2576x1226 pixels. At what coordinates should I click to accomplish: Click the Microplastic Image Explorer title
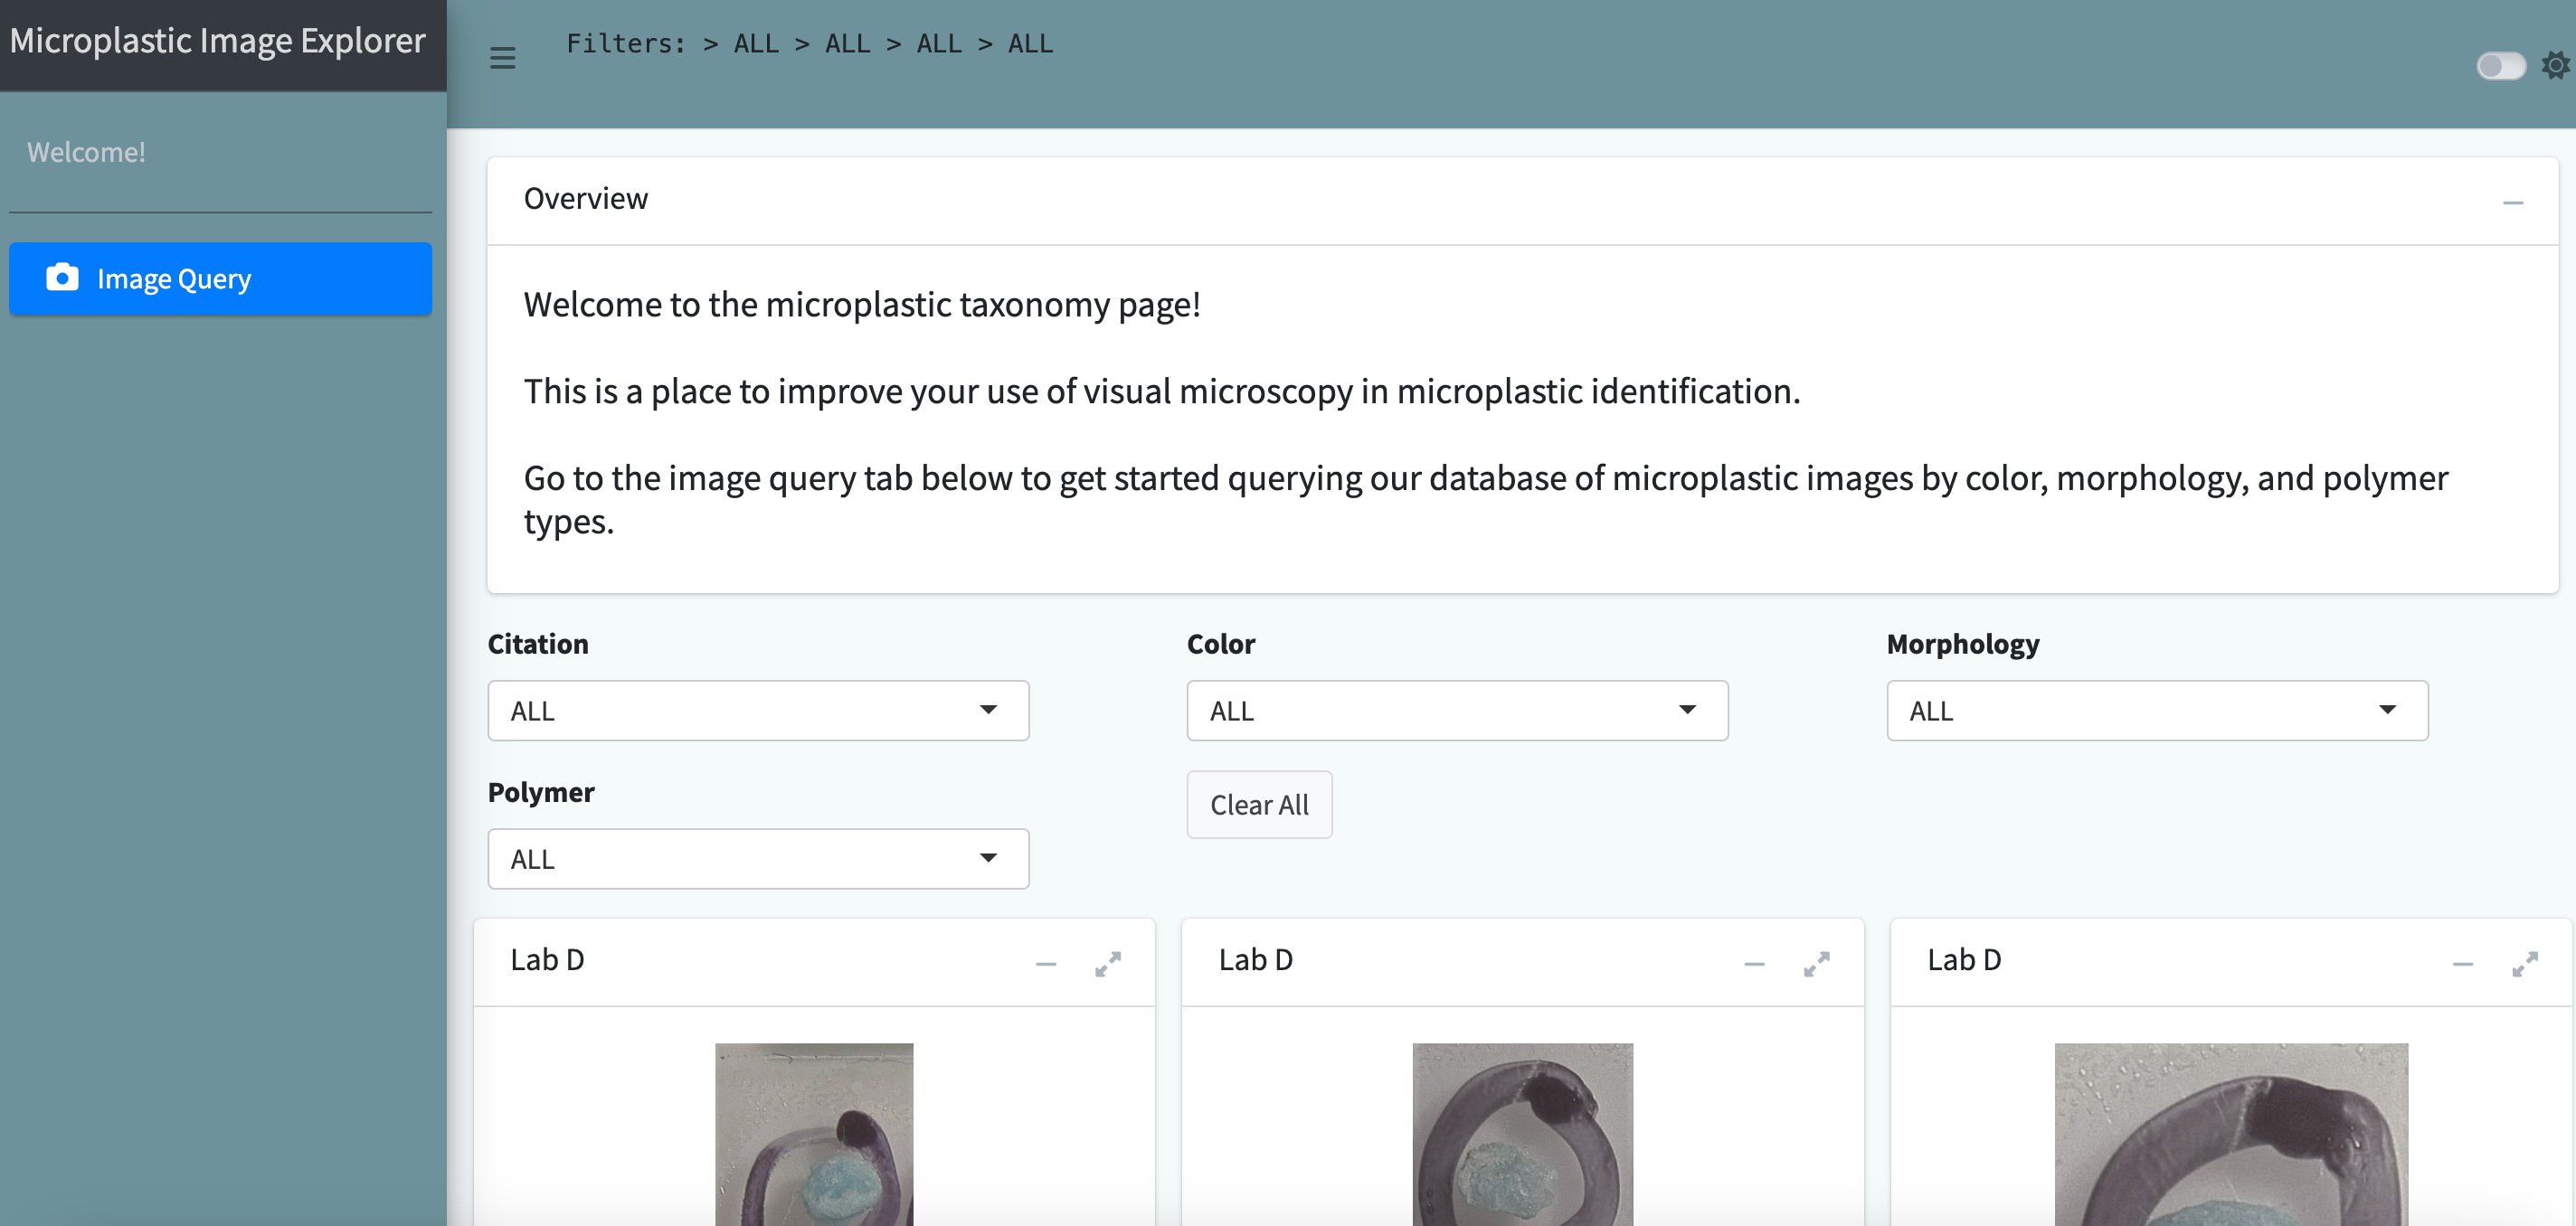(x=217, y=41)
